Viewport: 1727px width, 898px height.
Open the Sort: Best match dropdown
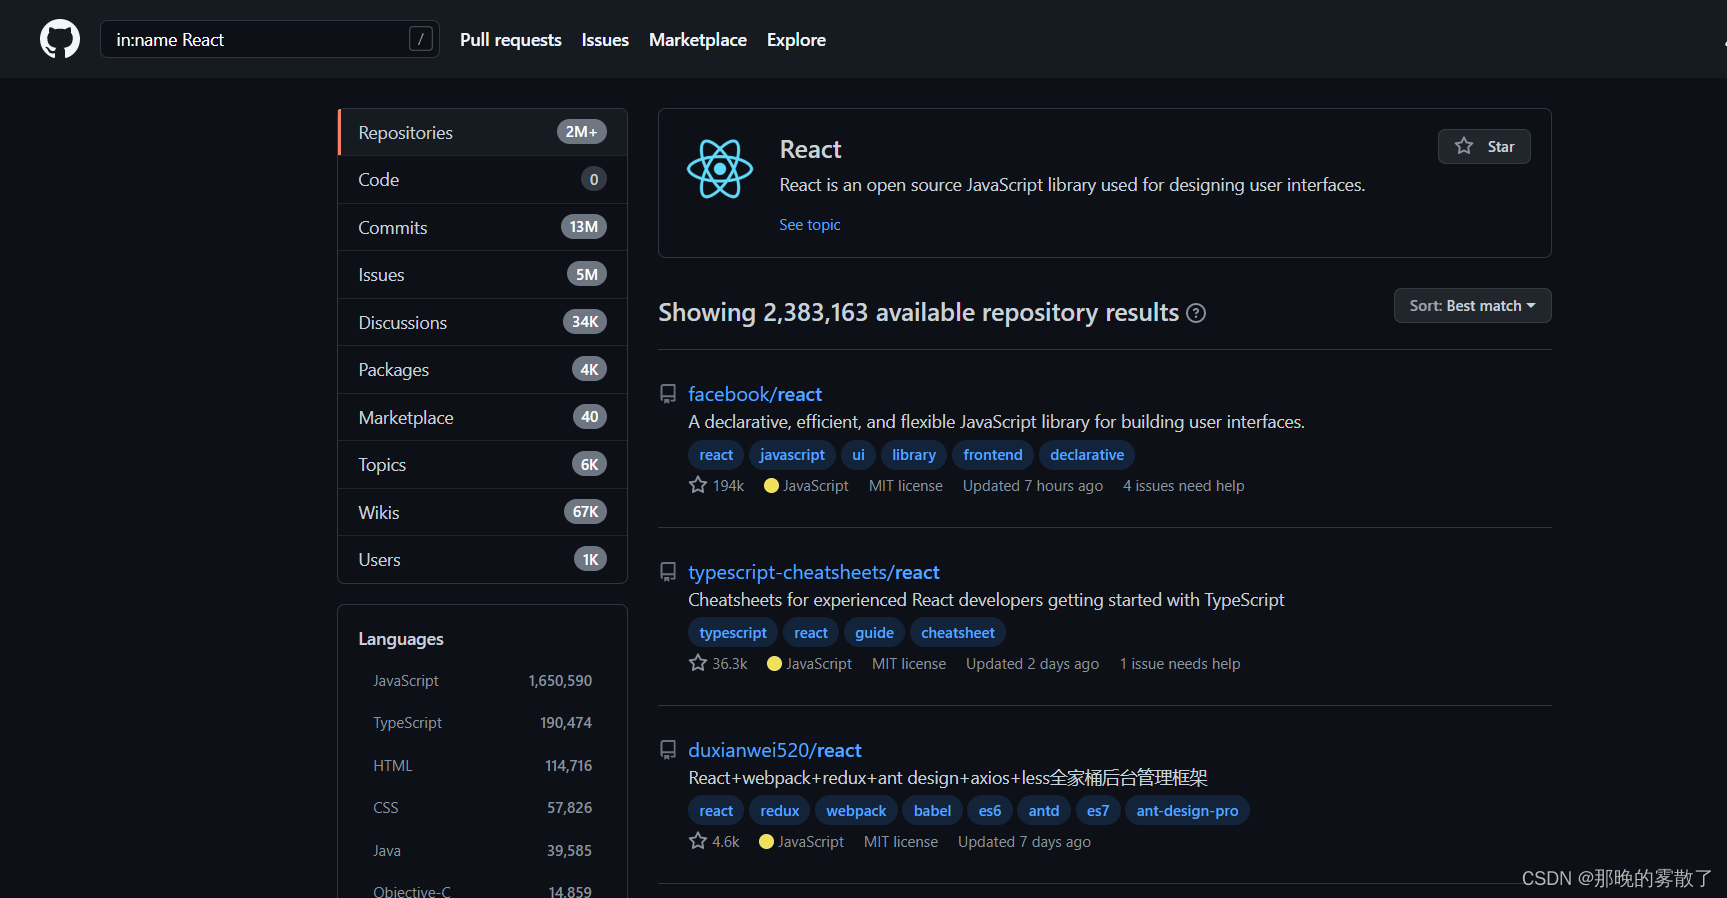pyautogui.click(x=1472, y=306)
